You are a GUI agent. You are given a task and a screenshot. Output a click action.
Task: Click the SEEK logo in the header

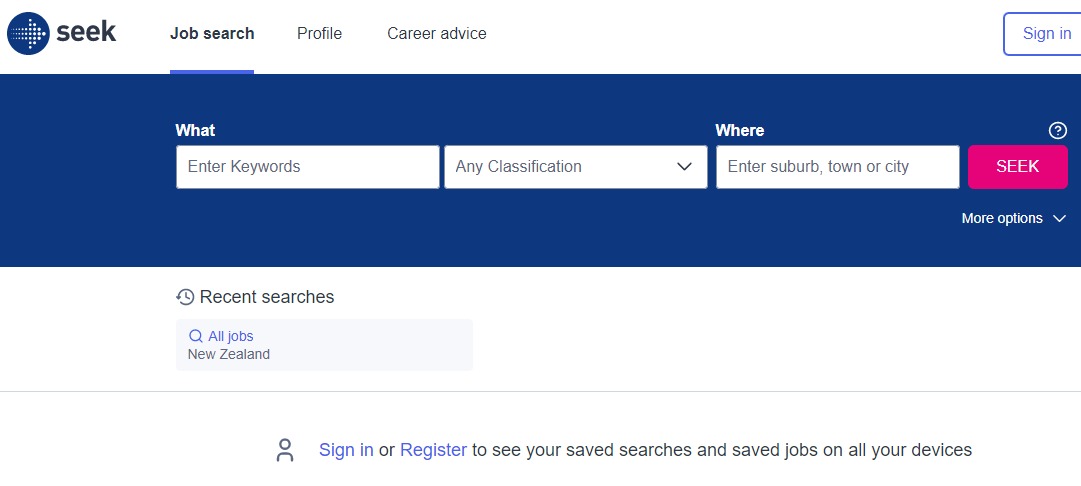(62, 33)
